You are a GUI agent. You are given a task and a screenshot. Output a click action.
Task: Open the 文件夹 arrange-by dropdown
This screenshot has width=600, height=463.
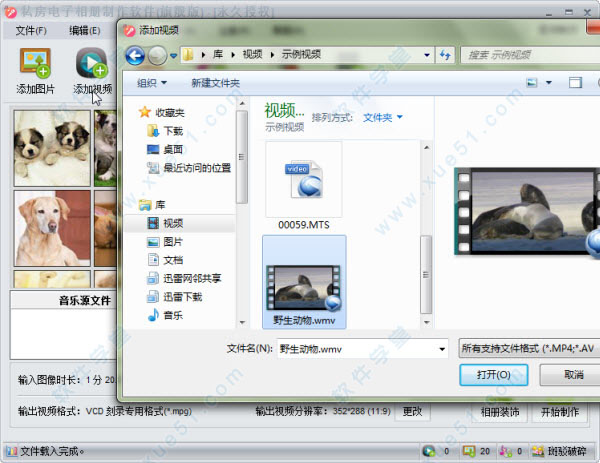(383, 117)
